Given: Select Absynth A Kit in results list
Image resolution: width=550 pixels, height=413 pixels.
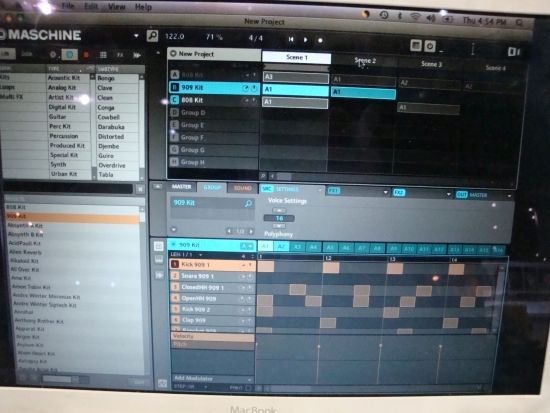Looking at the screenshot, I should [x=25, y=225].
